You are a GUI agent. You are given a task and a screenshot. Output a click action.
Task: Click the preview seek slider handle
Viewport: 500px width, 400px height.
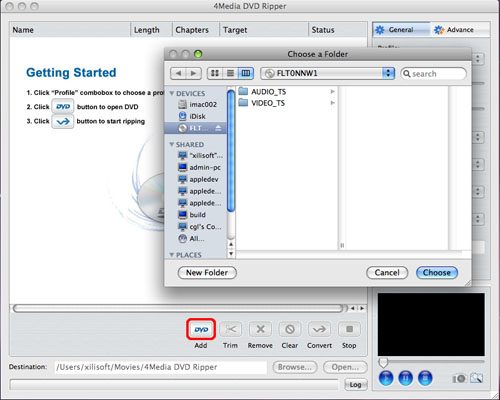tap(383, 363)
